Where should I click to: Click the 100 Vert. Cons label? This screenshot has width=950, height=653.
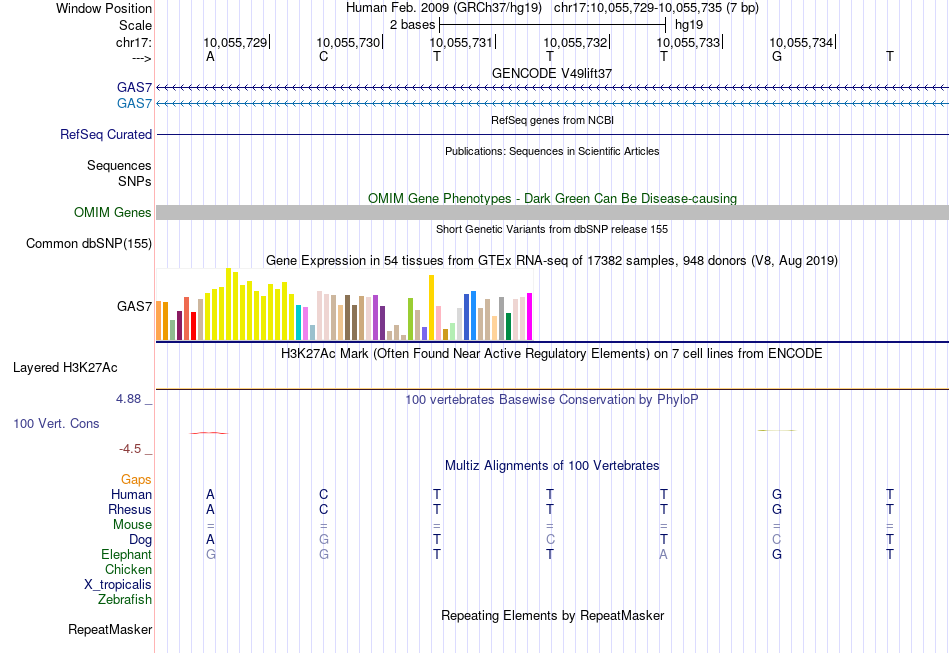tap(56, 423)
